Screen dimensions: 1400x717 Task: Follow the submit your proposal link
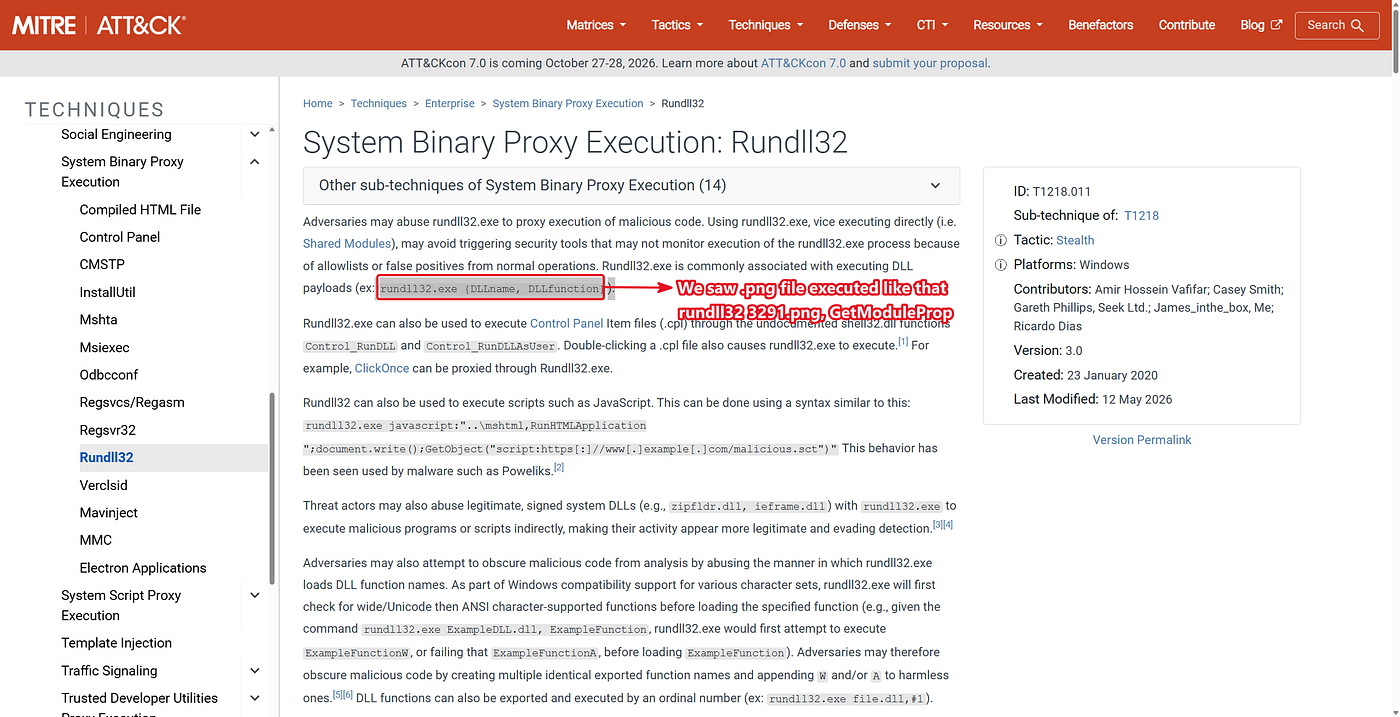click(x=930, y=63)
